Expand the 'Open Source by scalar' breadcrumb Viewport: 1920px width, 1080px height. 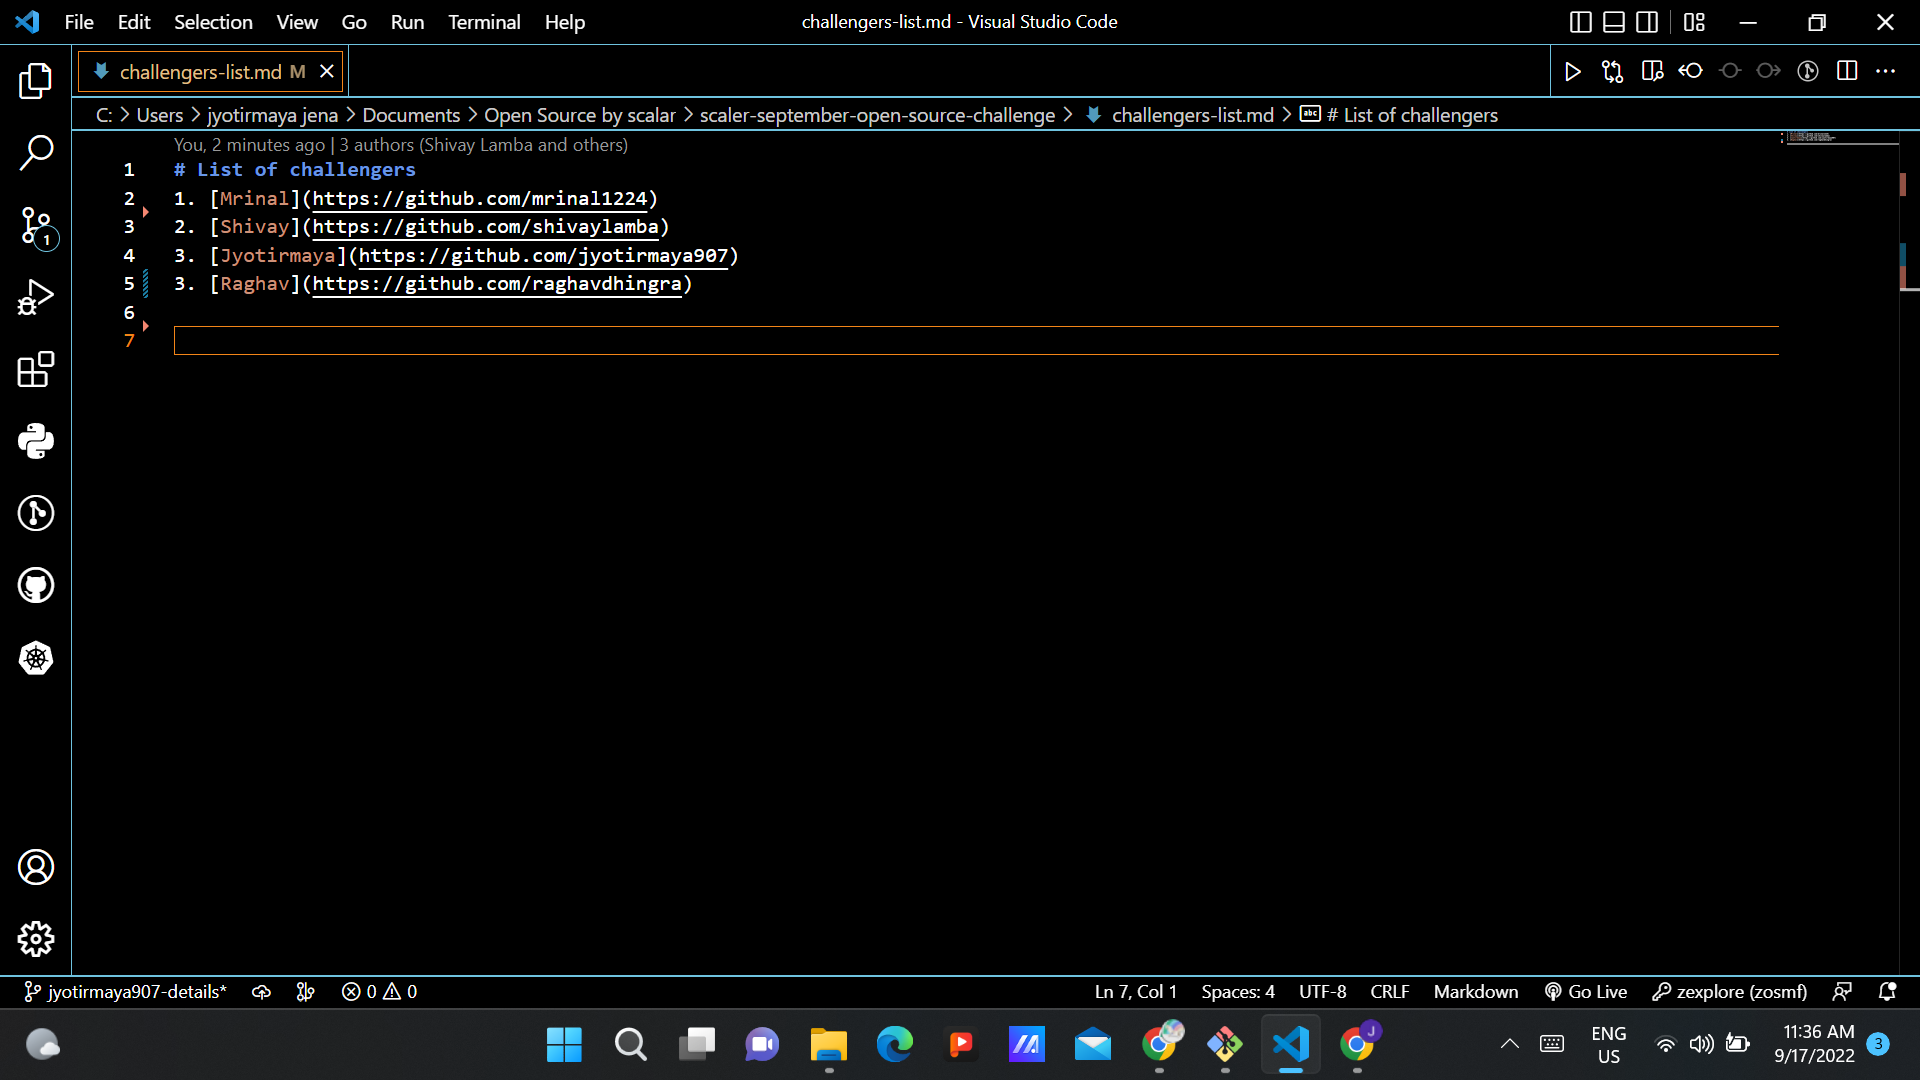(580, 115)
